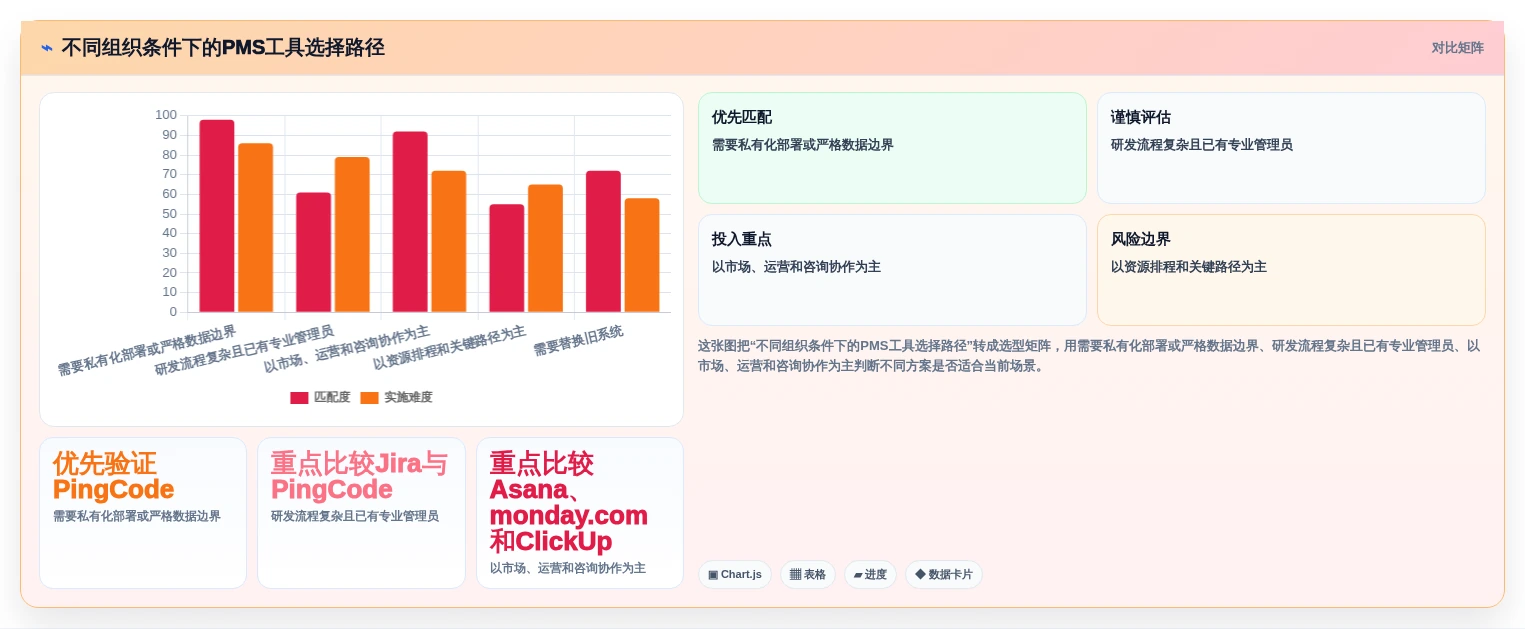Select the 数据卡片 tag chip

[x=944, y=575]
